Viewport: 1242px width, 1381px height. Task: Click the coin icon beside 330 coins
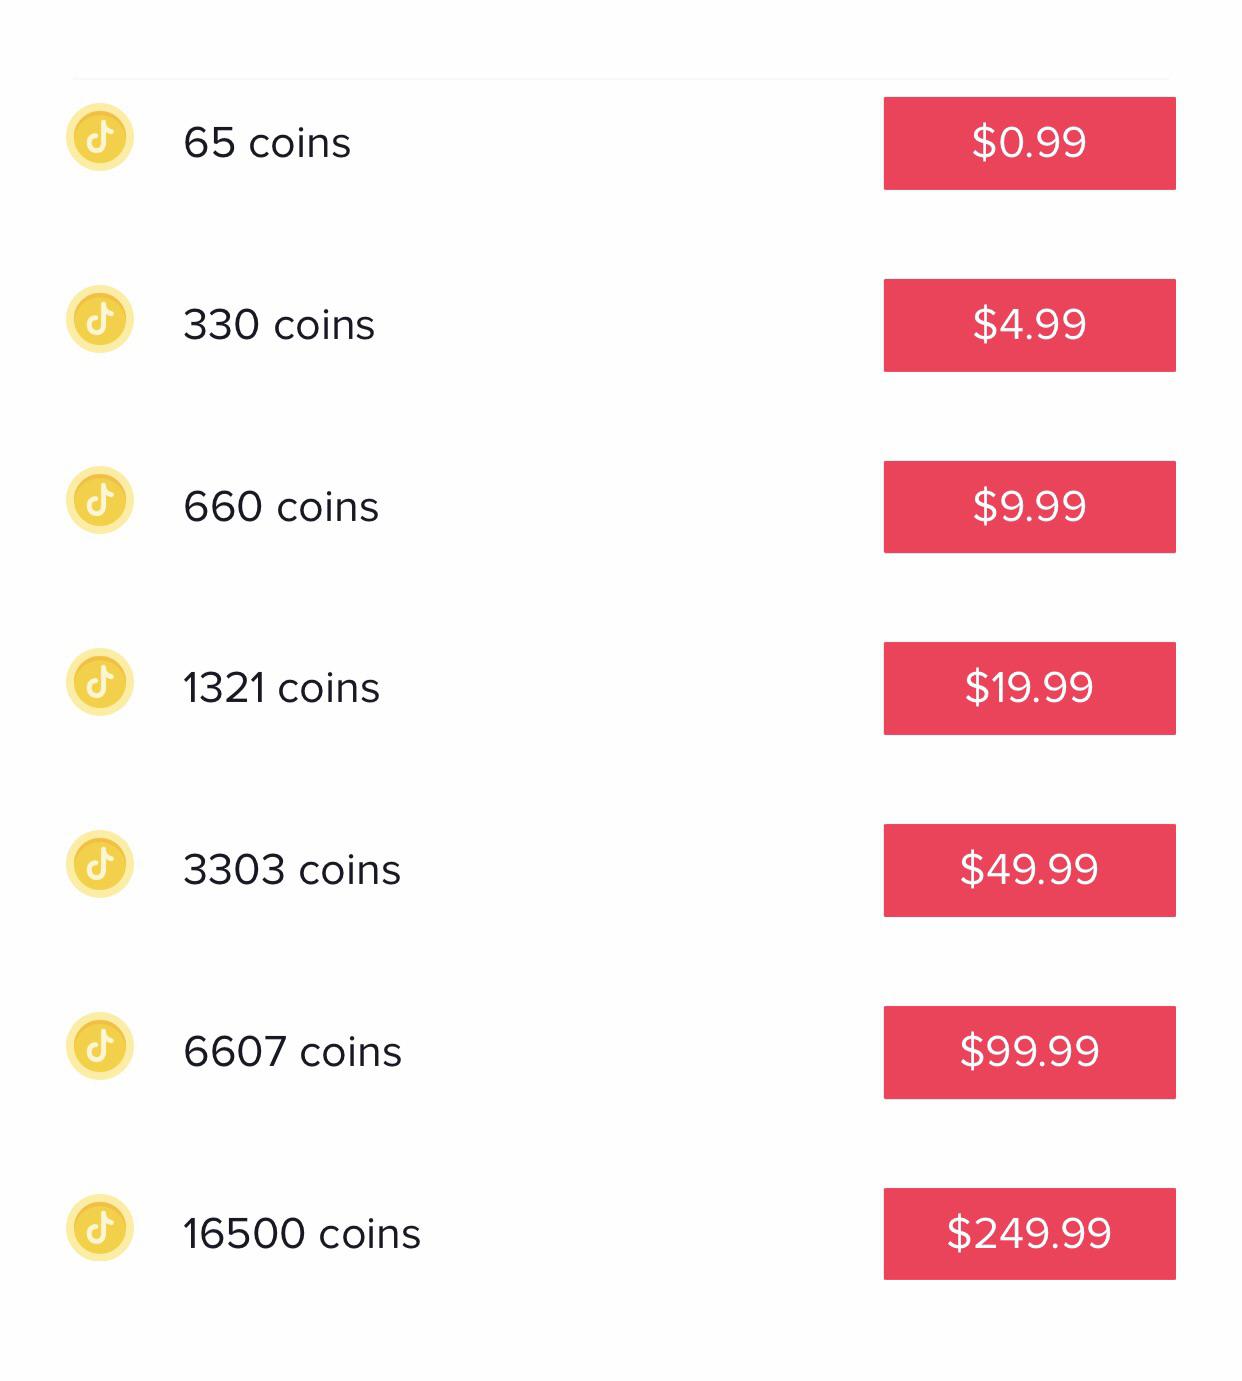click(100, 319)
